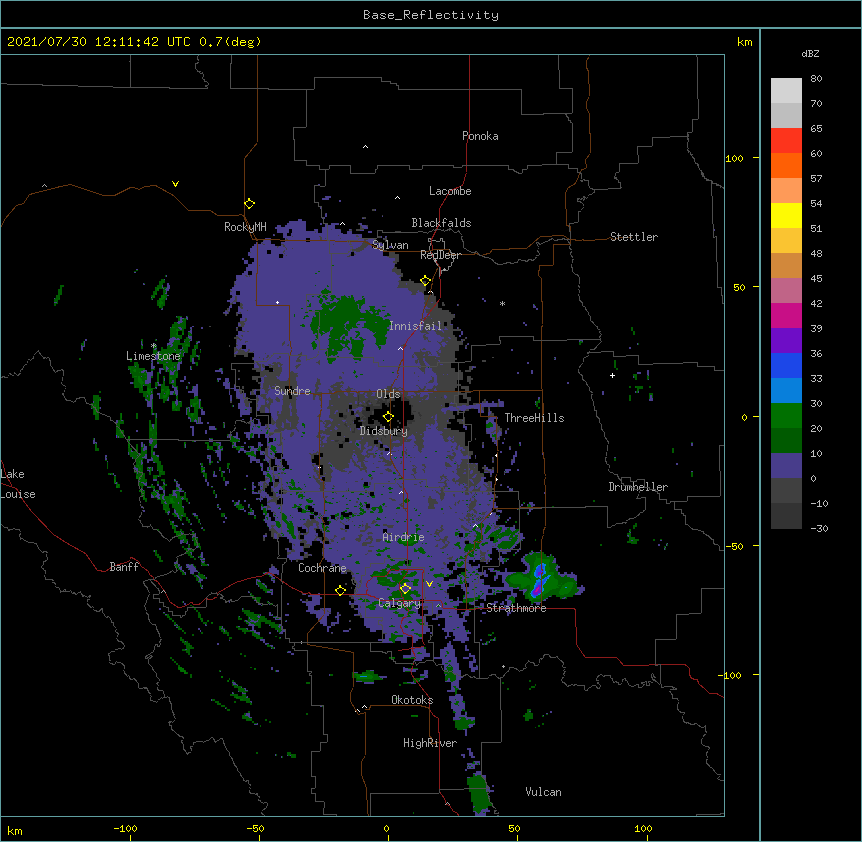Click the yellow V marker in the northwest
The height and width of the screenshot is (842, 862).
tap(175, 184)
